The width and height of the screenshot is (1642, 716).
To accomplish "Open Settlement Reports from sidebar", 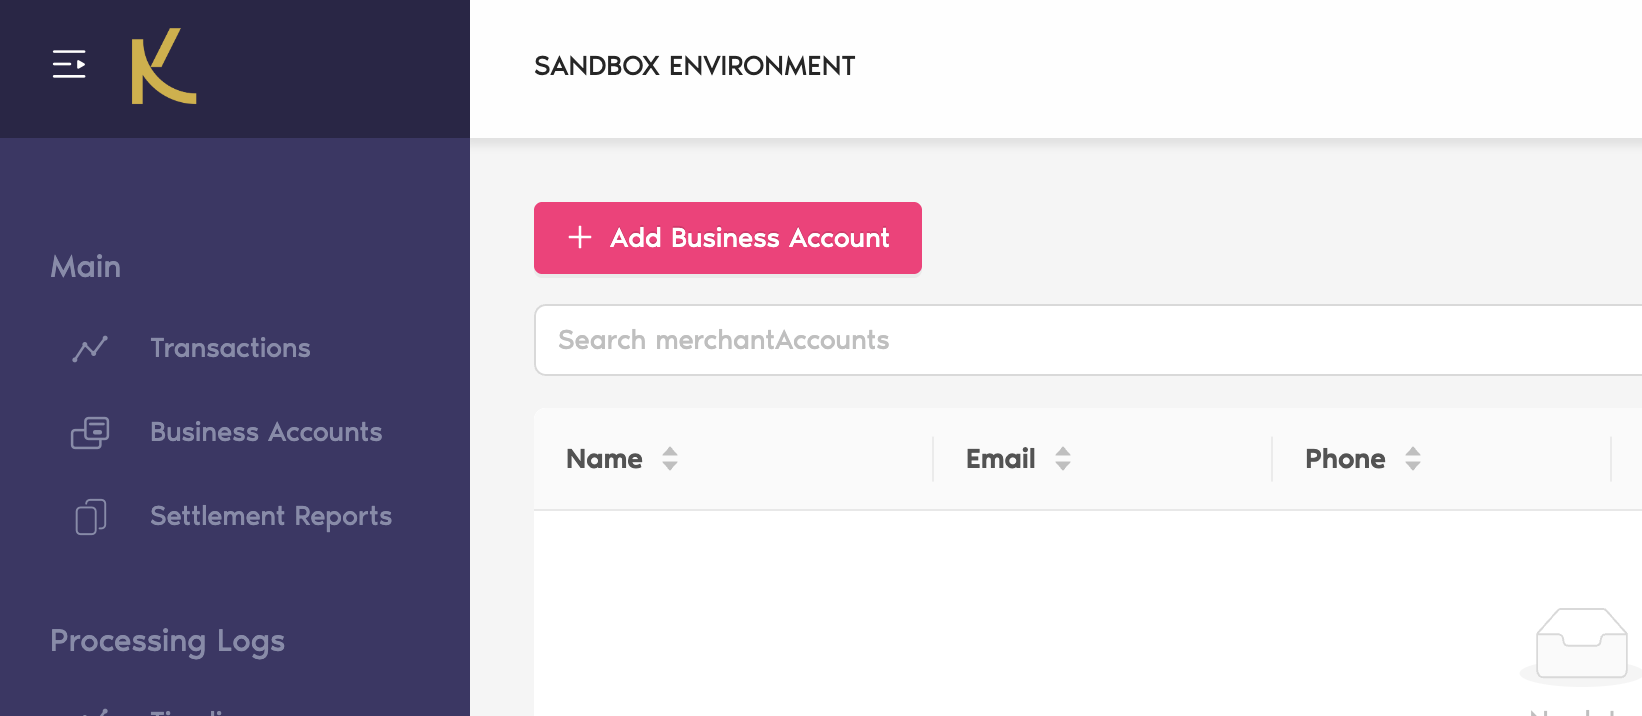I will [x=271, y=516].
